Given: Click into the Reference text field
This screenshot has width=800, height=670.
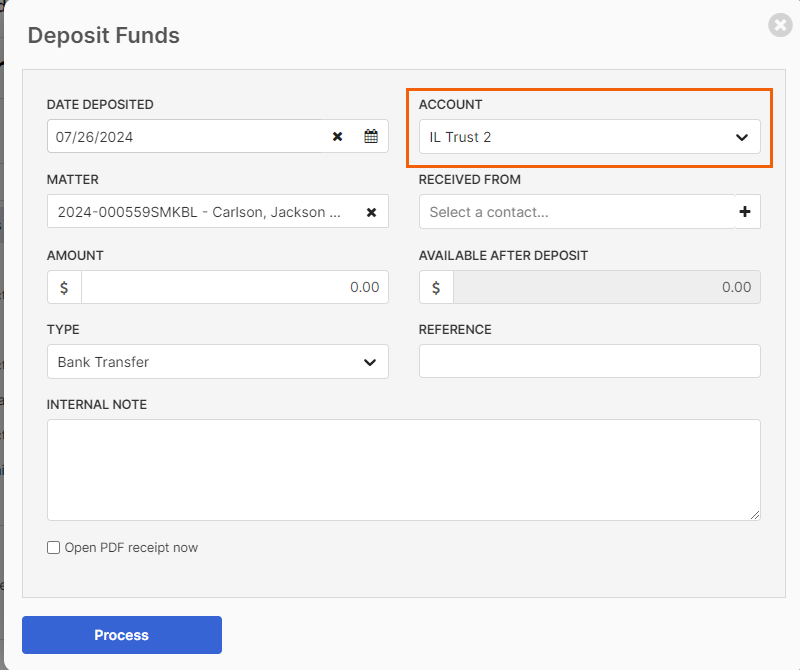Looking at the screenshot, I should (x=589, y=361).
